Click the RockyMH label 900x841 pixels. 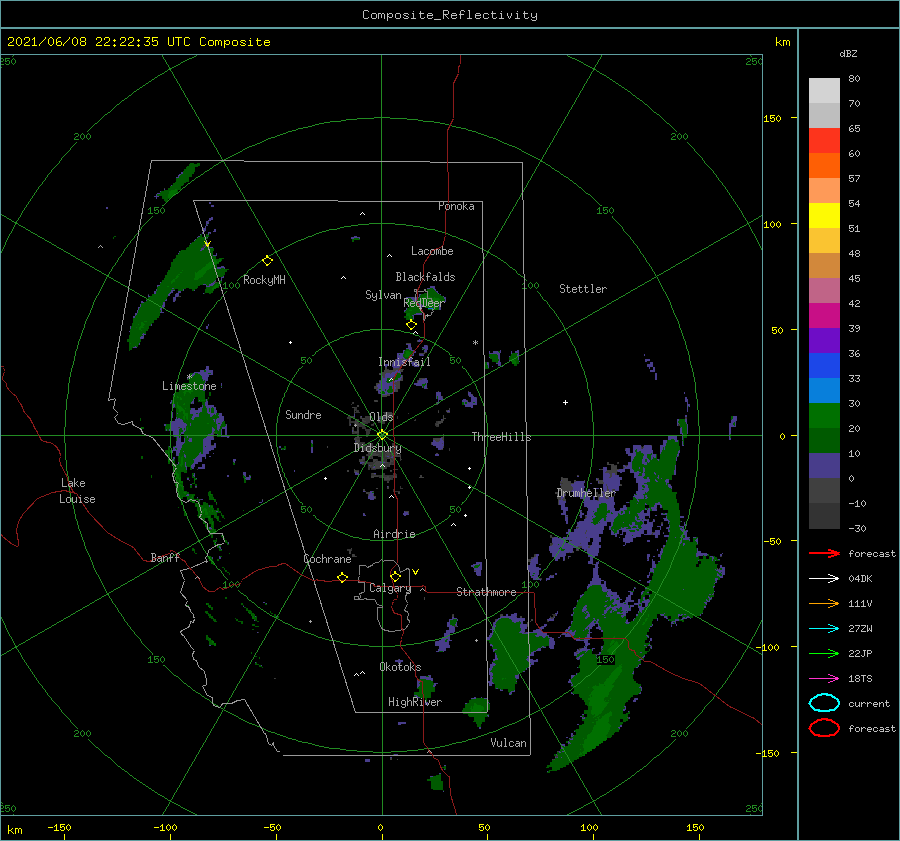pyautogui.click(x=264, y=280)
